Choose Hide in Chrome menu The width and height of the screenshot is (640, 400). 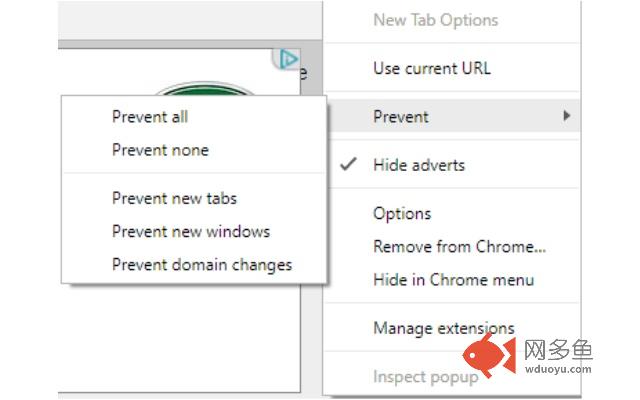(453, 280)
